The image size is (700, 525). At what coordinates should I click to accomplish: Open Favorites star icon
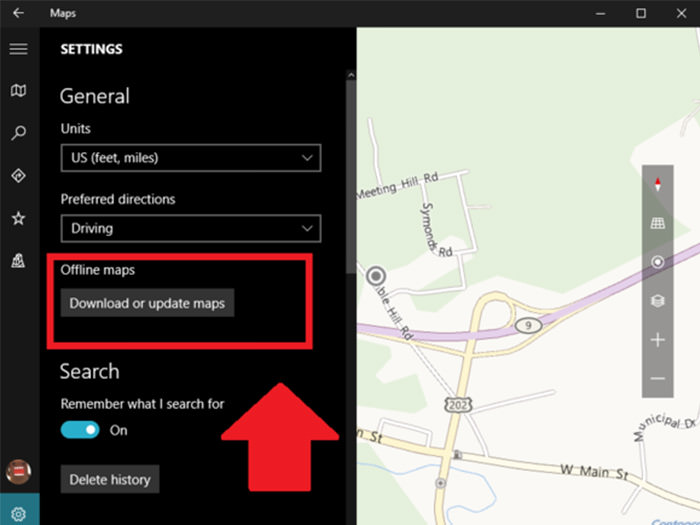pos(18,218)
